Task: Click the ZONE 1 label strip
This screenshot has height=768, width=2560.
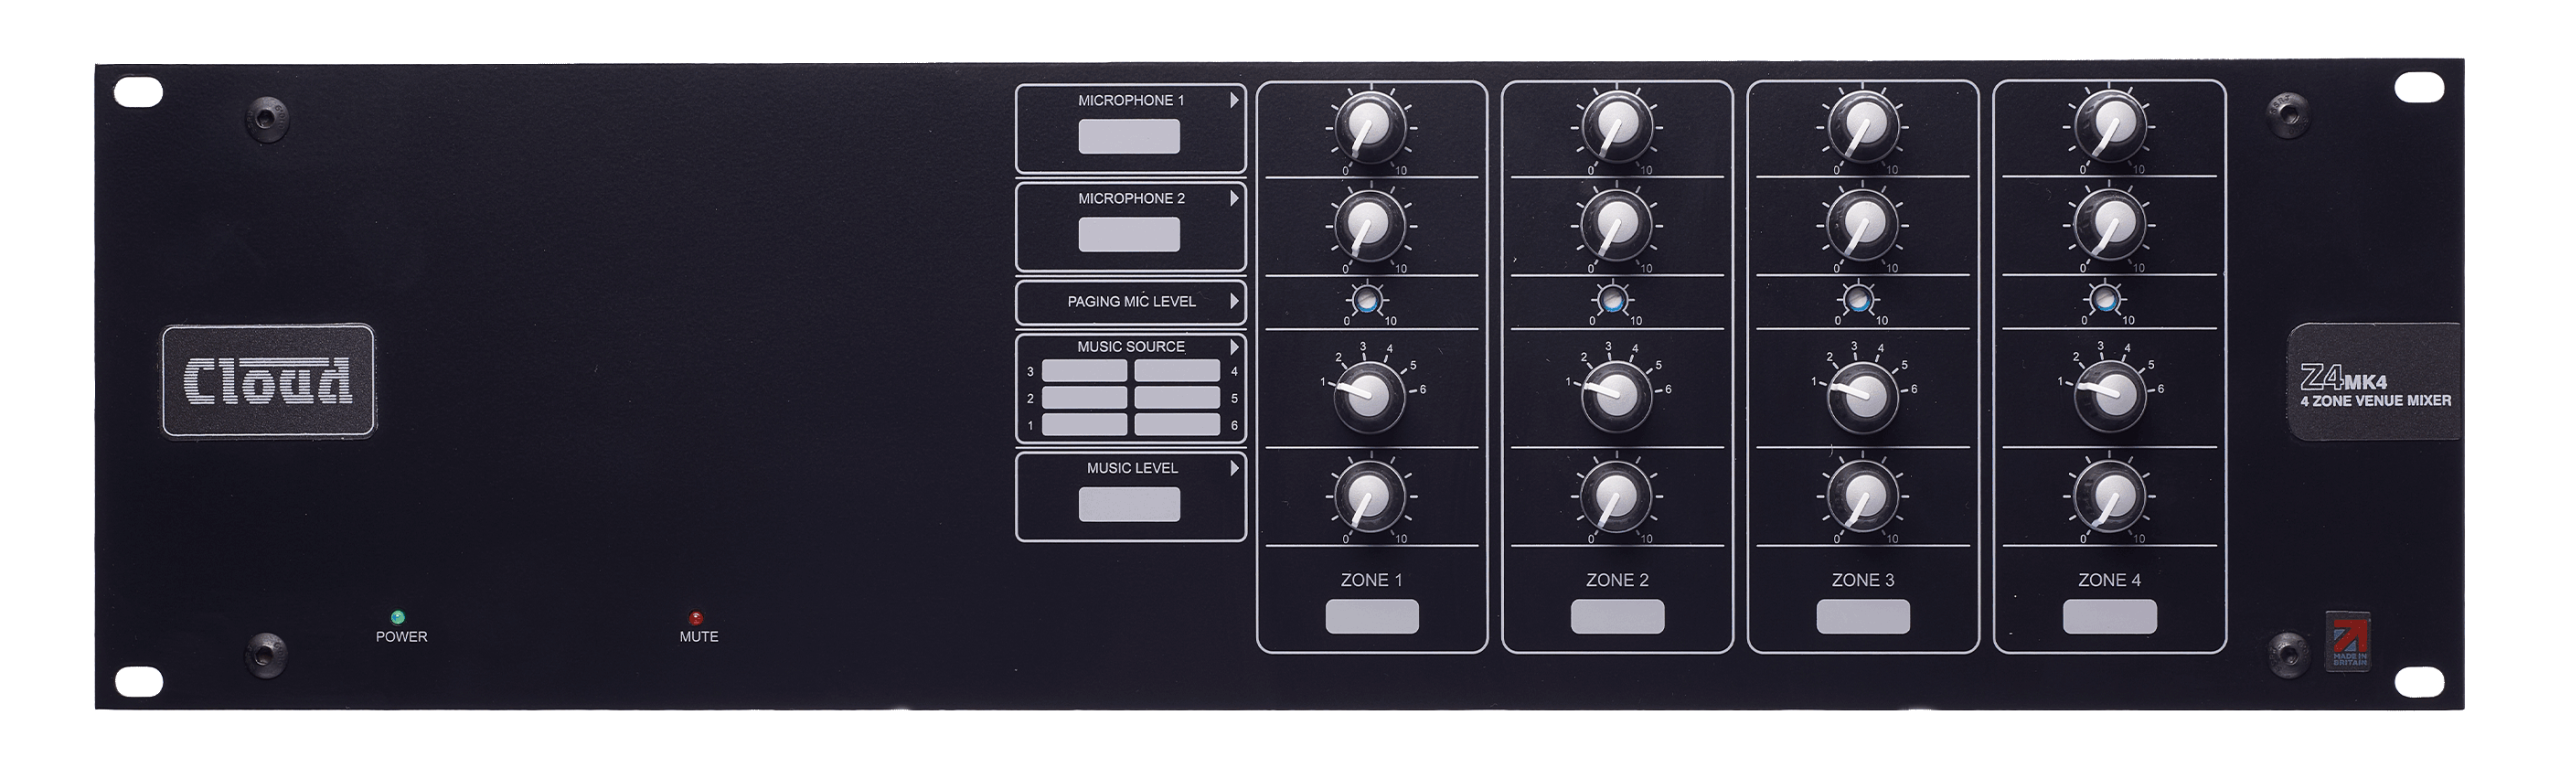Action: [1371, 617]
